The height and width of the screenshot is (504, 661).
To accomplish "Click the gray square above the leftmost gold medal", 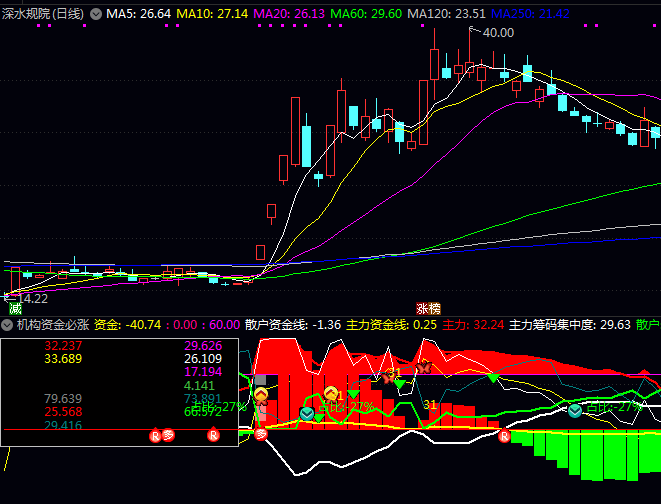I will pyautogui.click(x=261, y=380).
